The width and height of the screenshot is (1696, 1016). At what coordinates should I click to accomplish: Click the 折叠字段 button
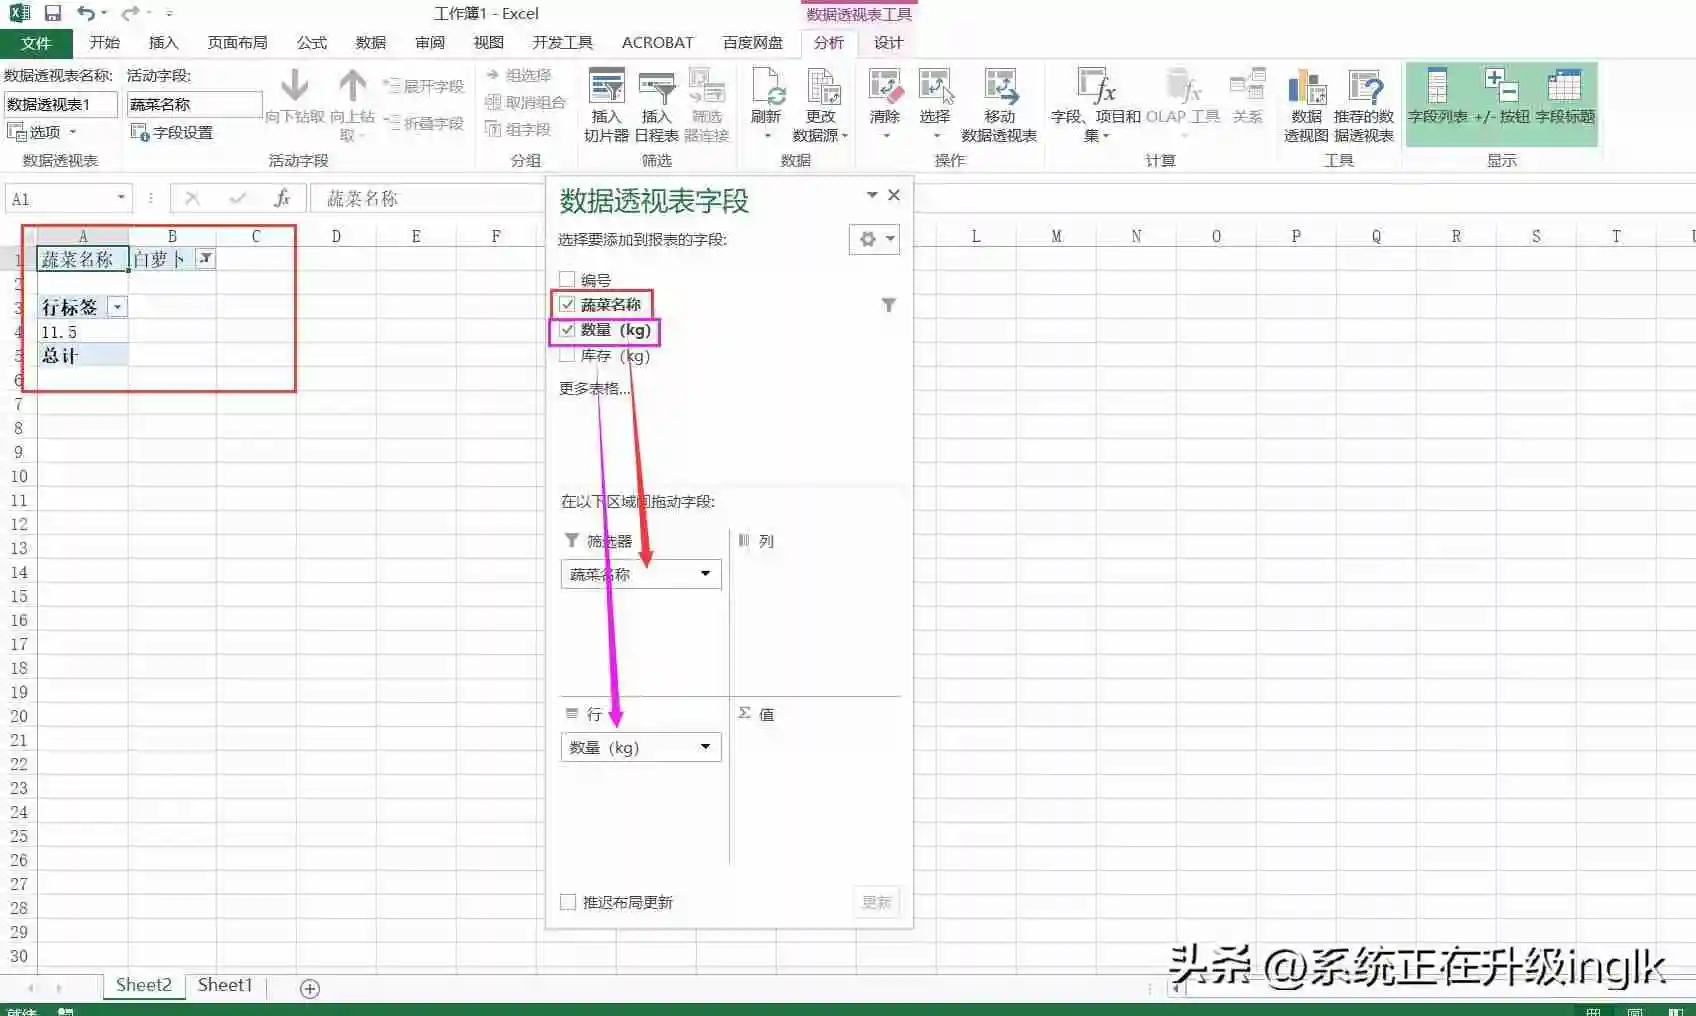(x=424, y=123)
